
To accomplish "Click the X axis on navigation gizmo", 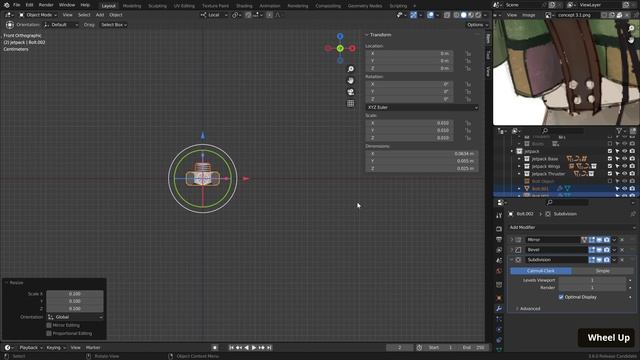I will click(x=352, y=48).
